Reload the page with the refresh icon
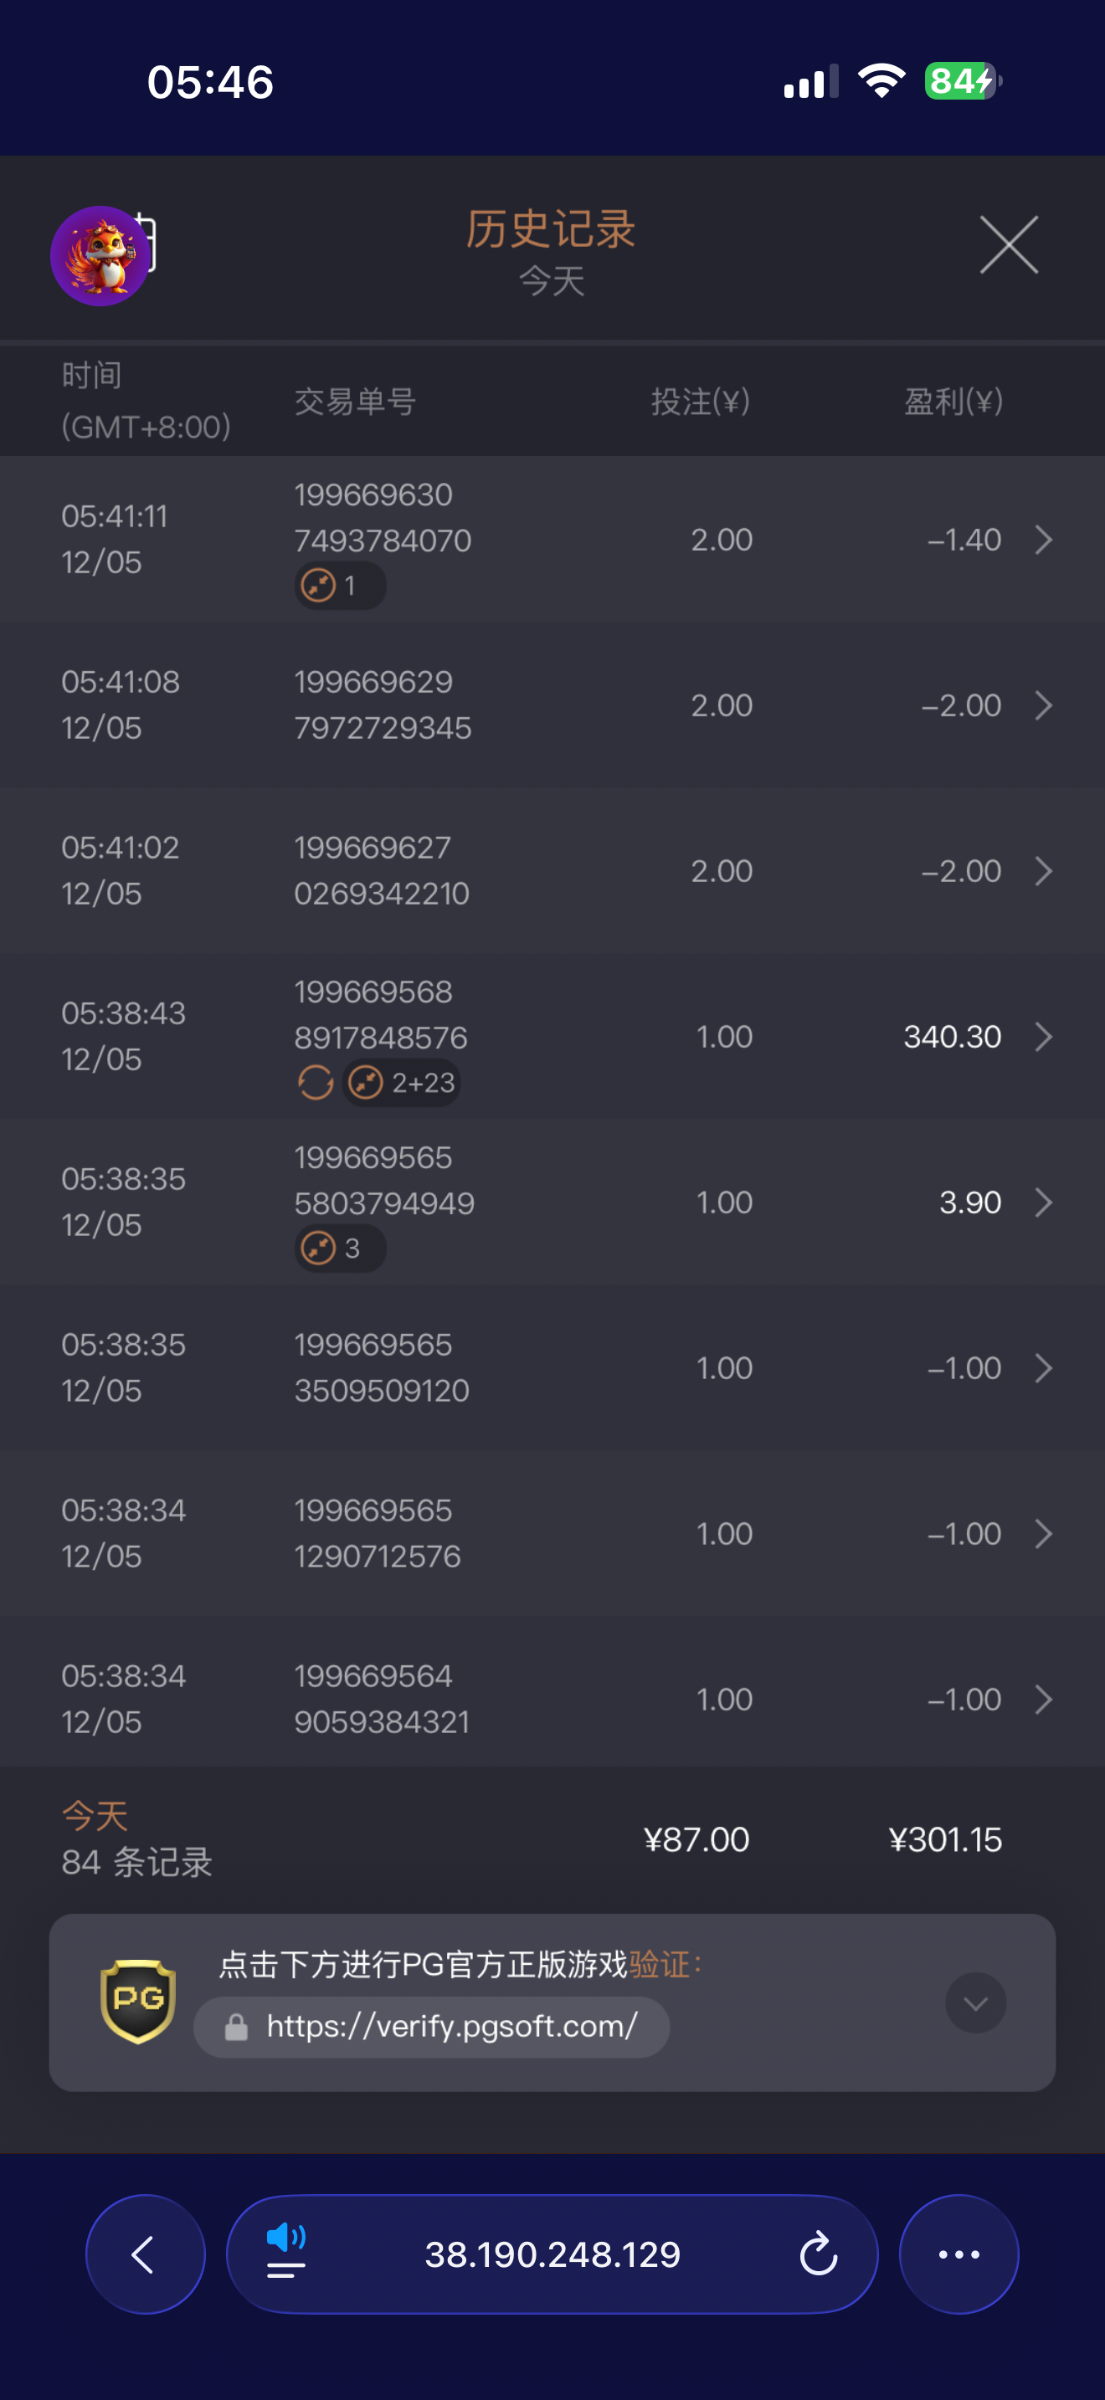This screenshot has width=1105, height=2400. [818, 2254]
